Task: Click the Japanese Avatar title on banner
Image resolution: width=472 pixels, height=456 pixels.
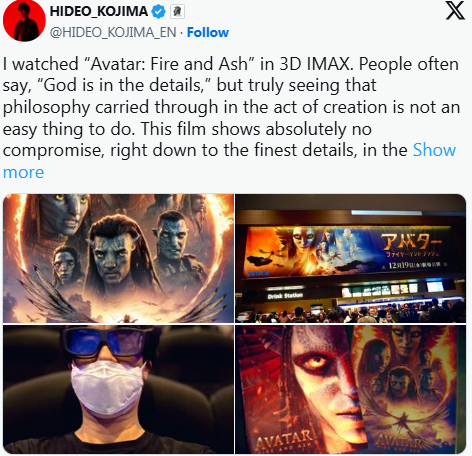Action: click(x=412, y=242)
